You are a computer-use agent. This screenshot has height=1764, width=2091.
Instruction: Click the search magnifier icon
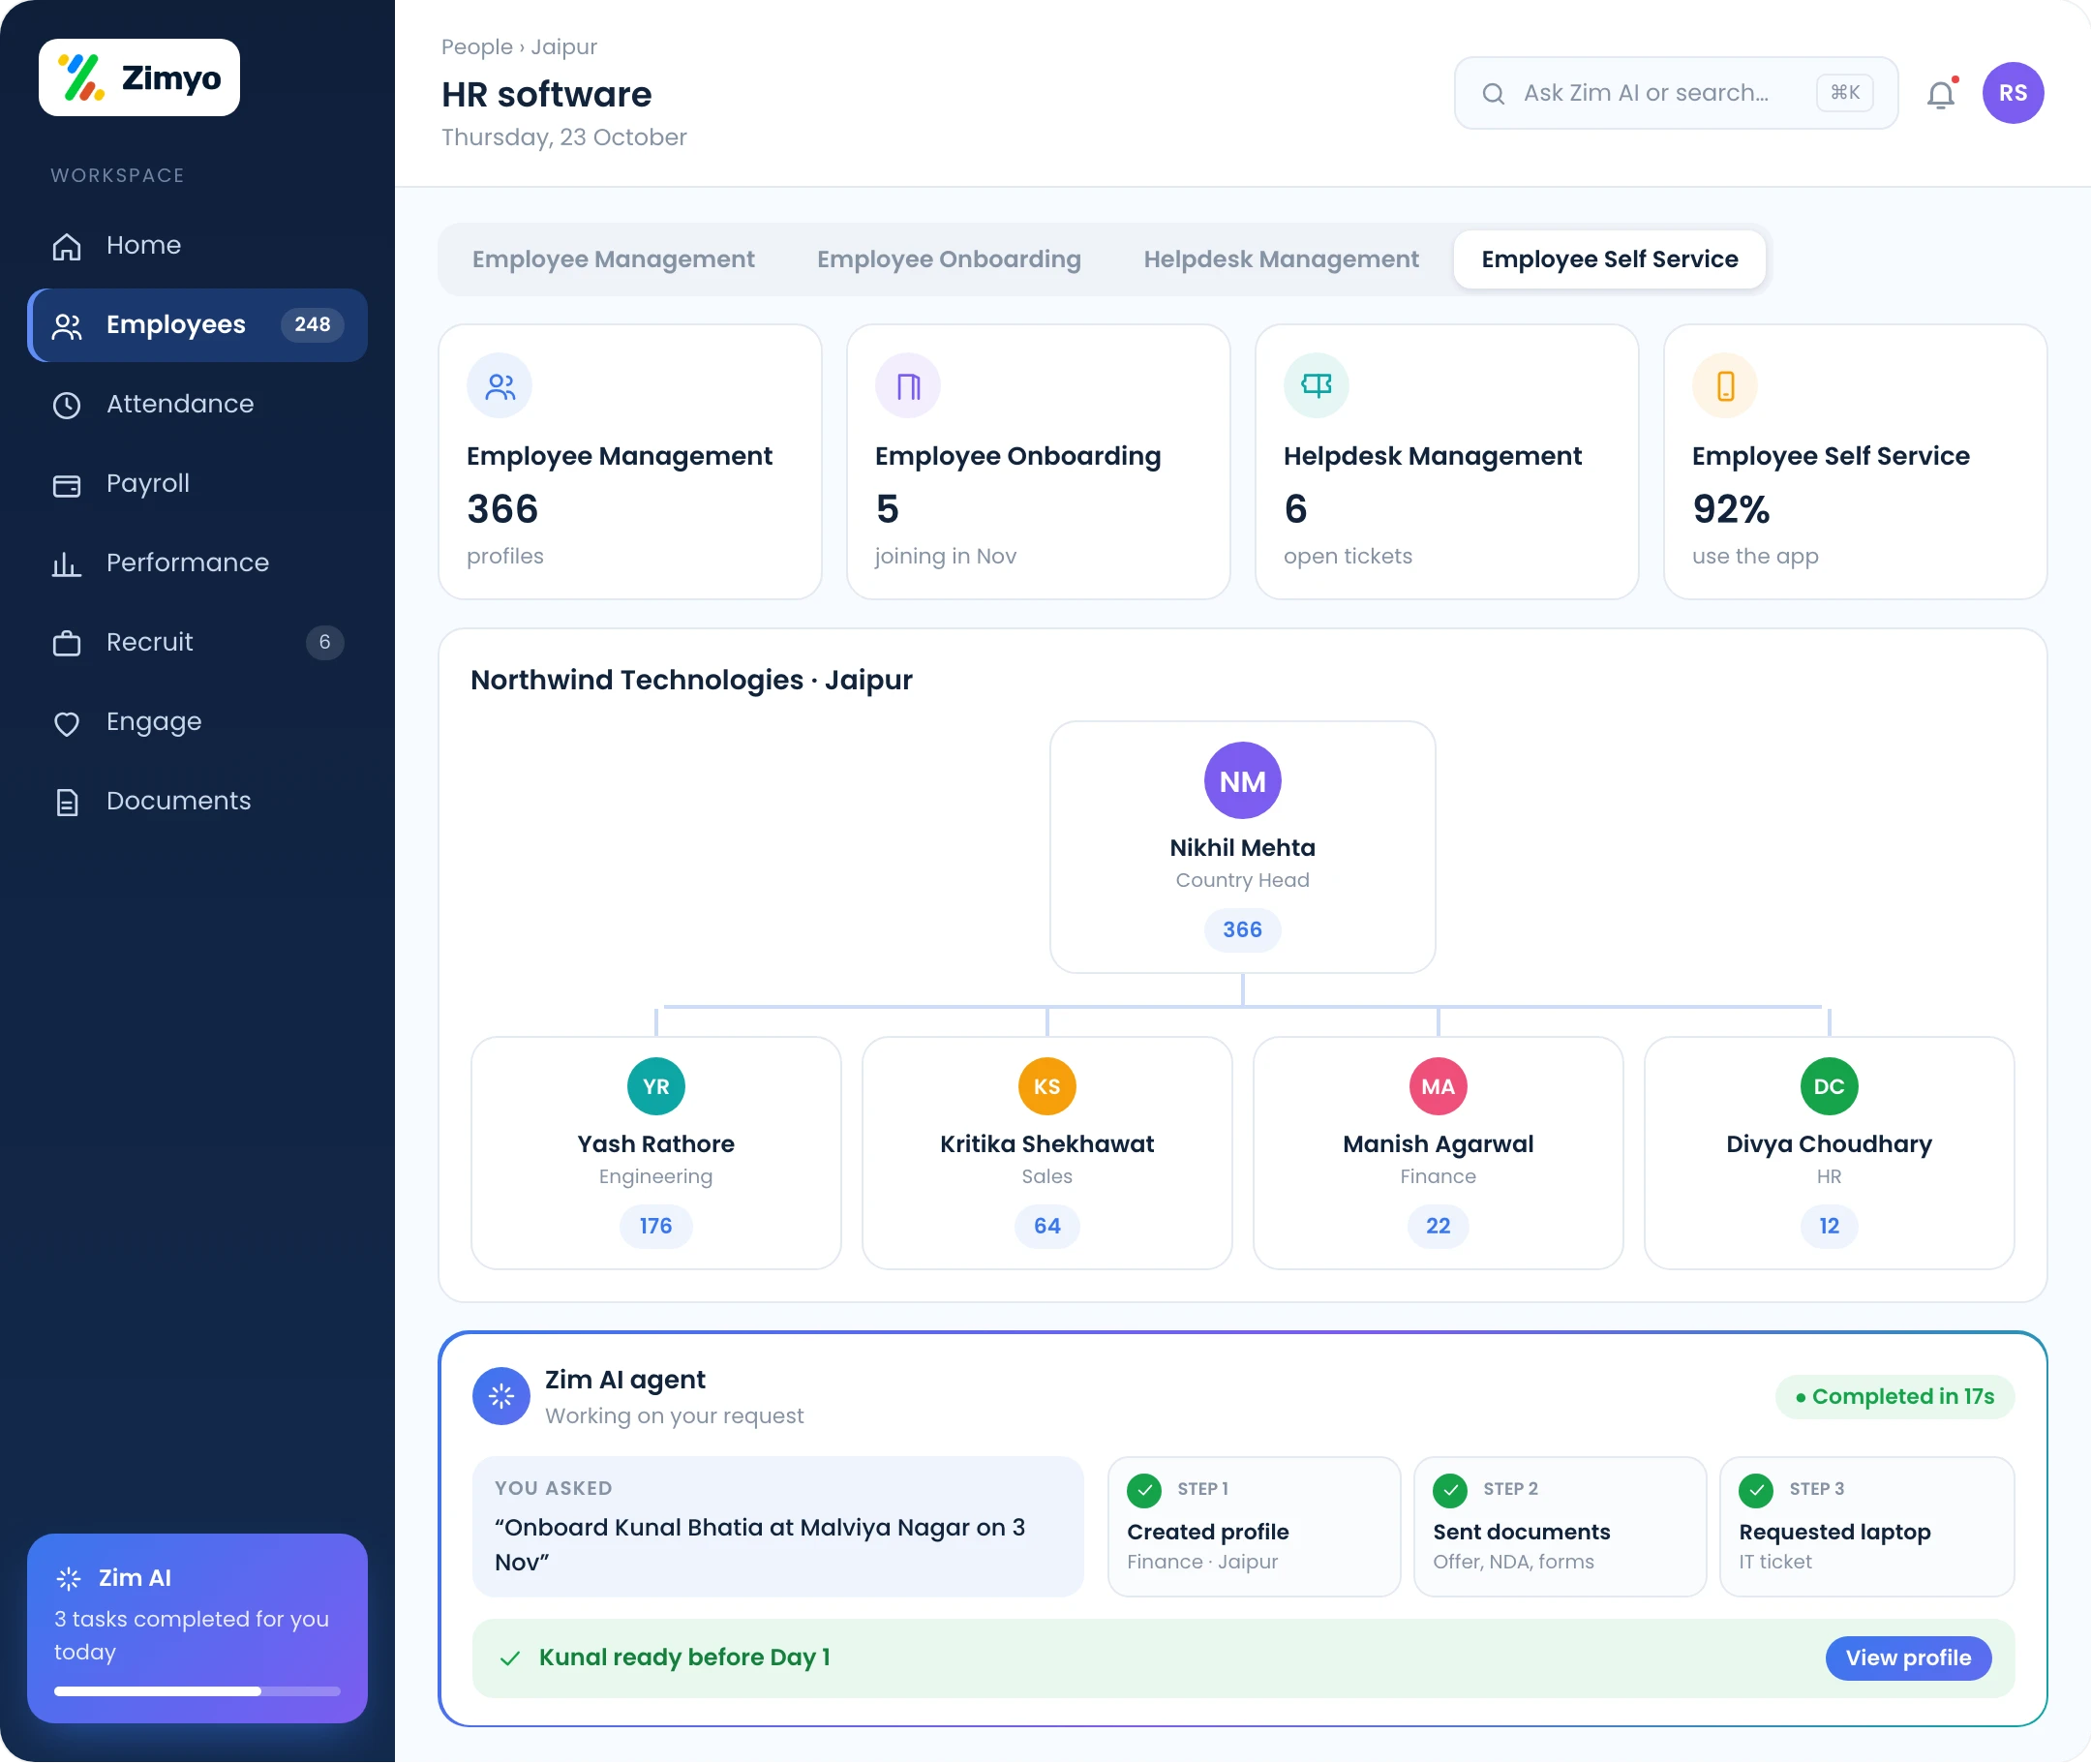pyautogui.click(x=1493, y=94)
